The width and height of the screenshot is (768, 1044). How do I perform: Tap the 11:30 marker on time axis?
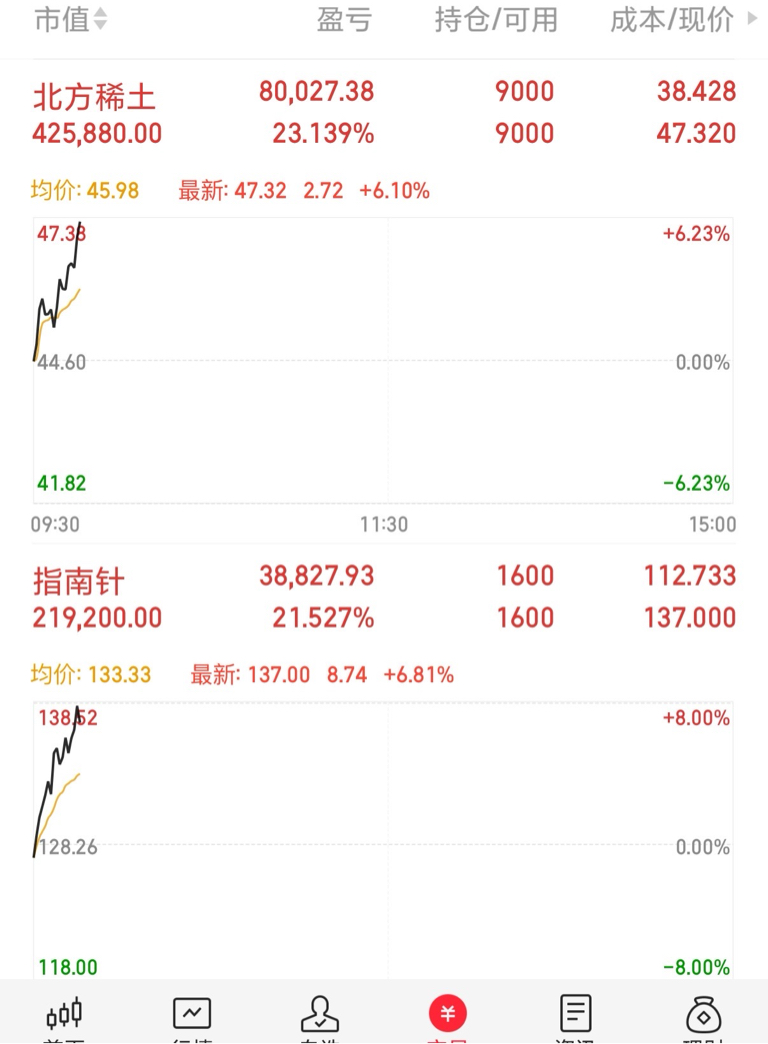pyautogui.click(x=384, y=525)
